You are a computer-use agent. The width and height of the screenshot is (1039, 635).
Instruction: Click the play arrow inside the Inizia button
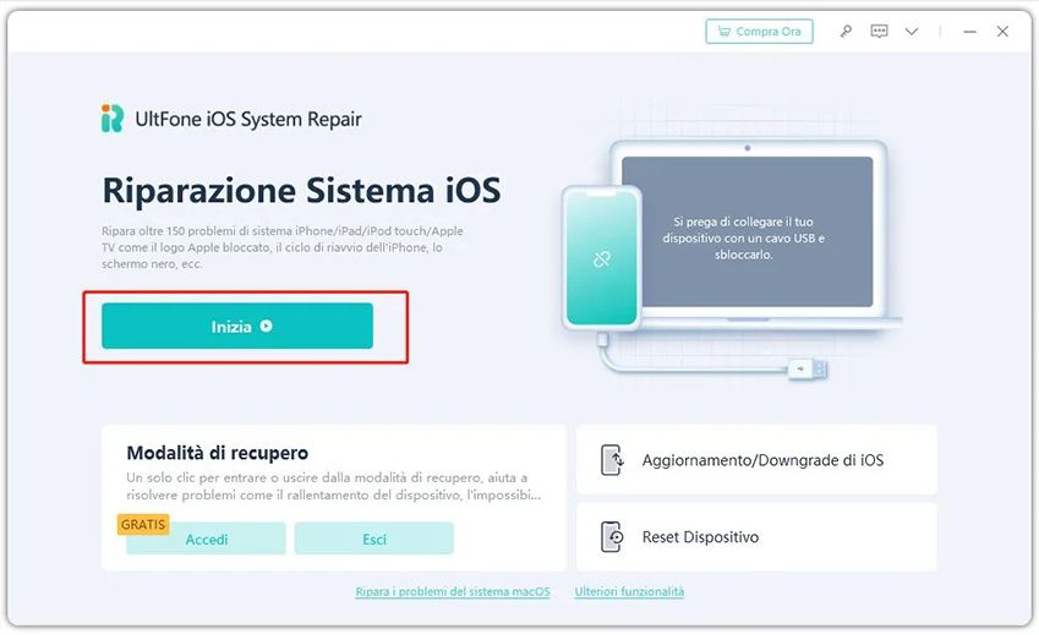click(266, 326)
